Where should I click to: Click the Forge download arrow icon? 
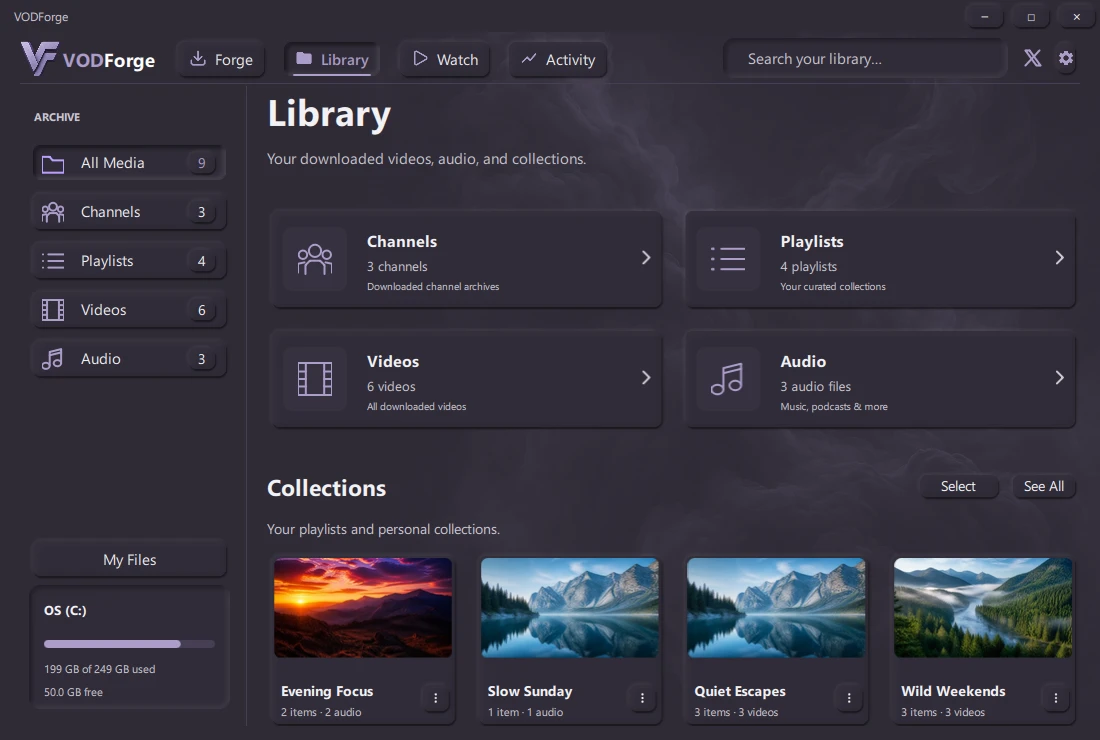coord(198,58)
